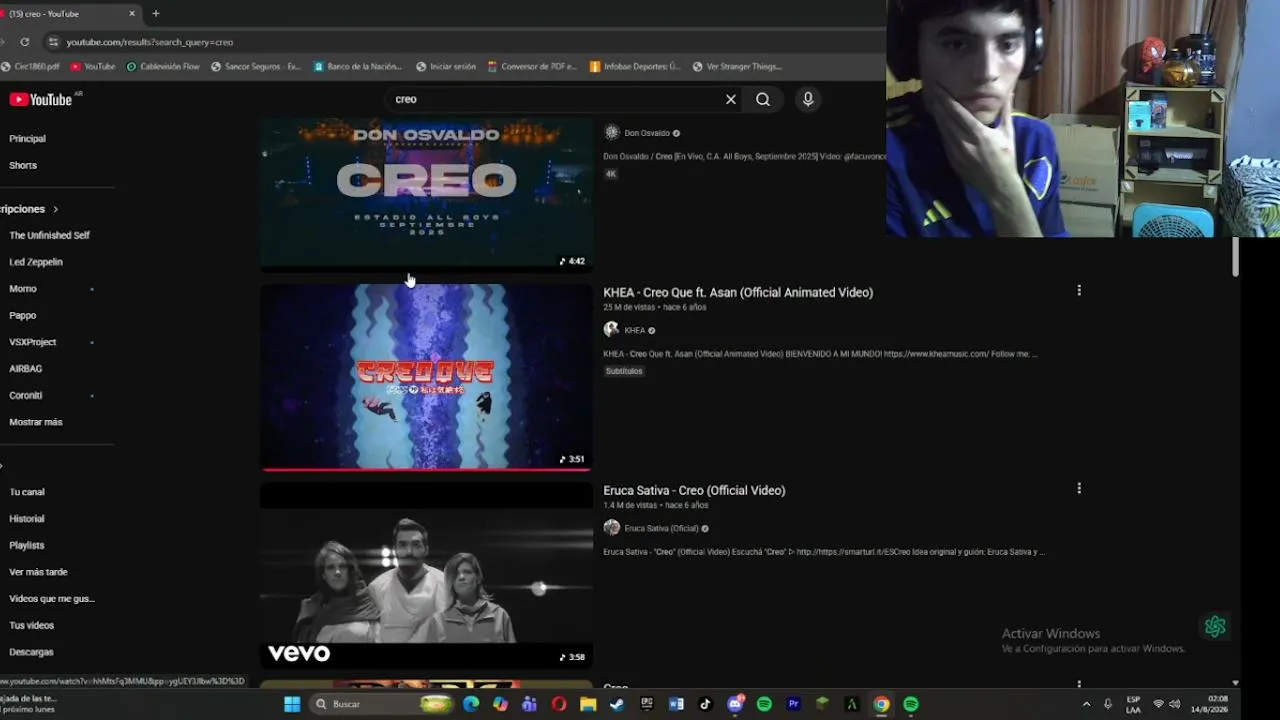Open Playlists in the sidebar

click(x=27, y=545)
